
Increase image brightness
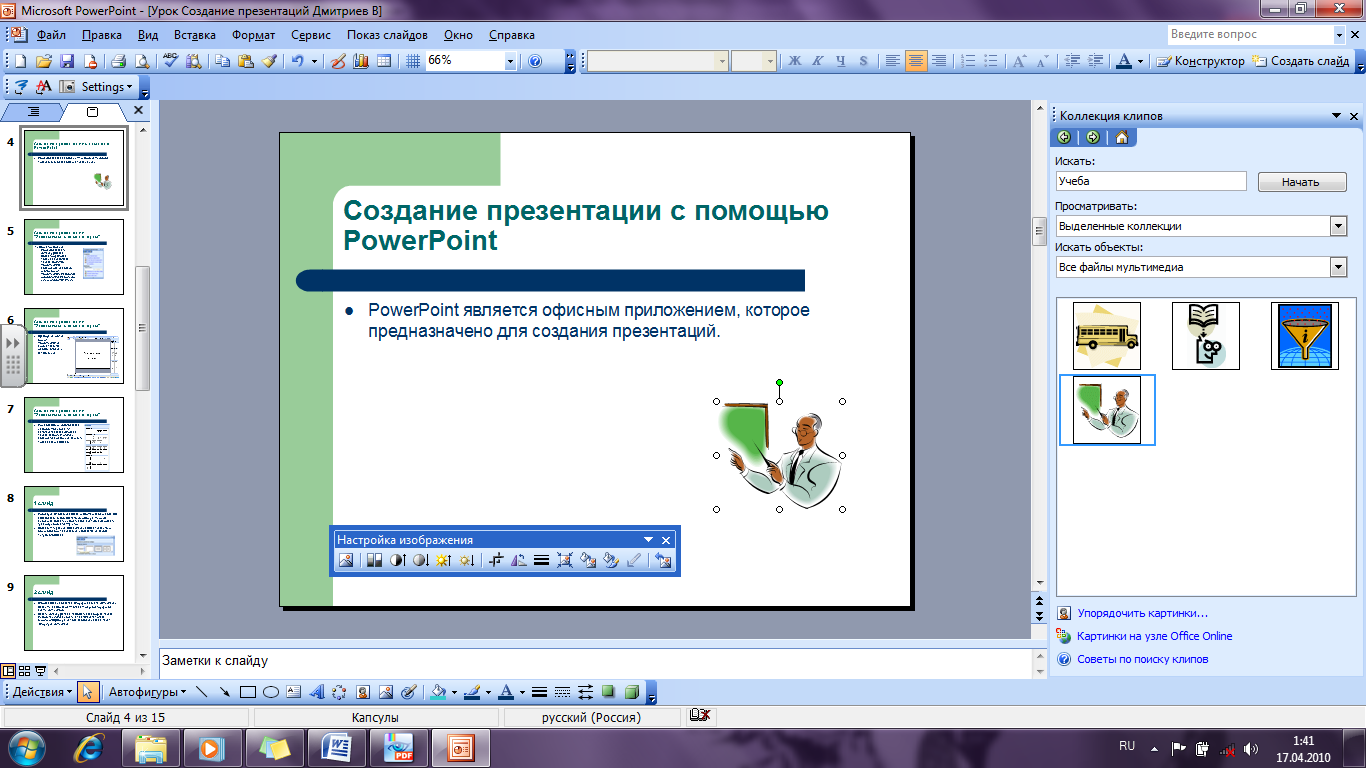443,561
